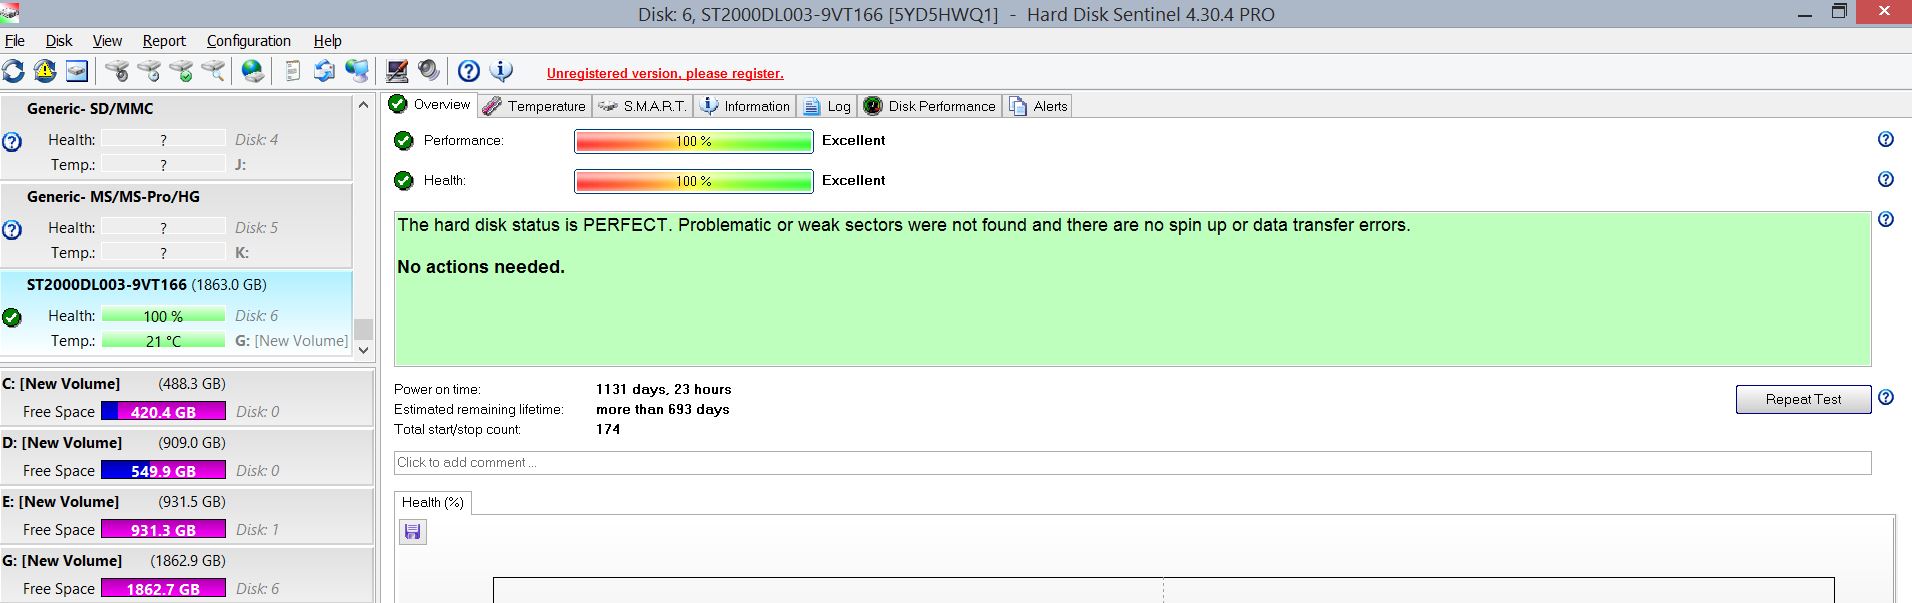Click the green check icon beside Performance
The height and width of the screenshot is (603, 1912).
[403, 140]
